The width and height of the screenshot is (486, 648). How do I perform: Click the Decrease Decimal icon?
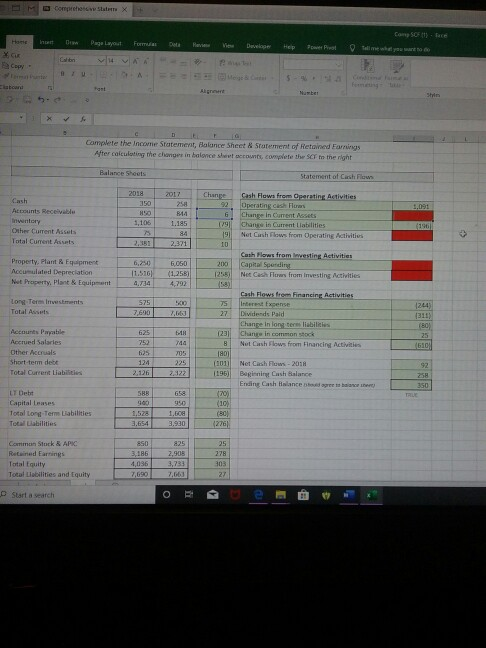coord(338,79)
